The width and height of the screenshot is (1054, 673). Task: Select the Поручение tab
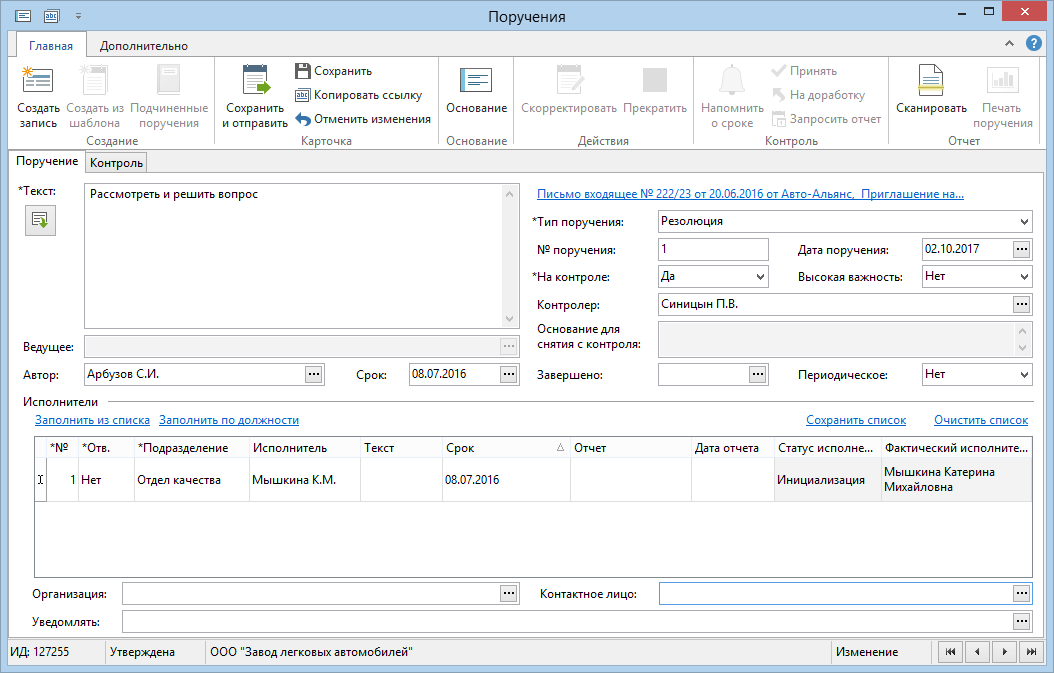[x=47, y=161]
